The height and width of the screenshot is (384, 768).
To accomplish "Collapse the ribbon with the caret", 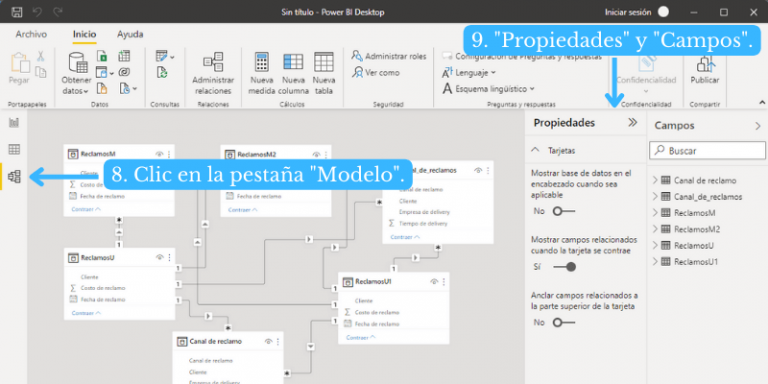I will pos(762,102).
